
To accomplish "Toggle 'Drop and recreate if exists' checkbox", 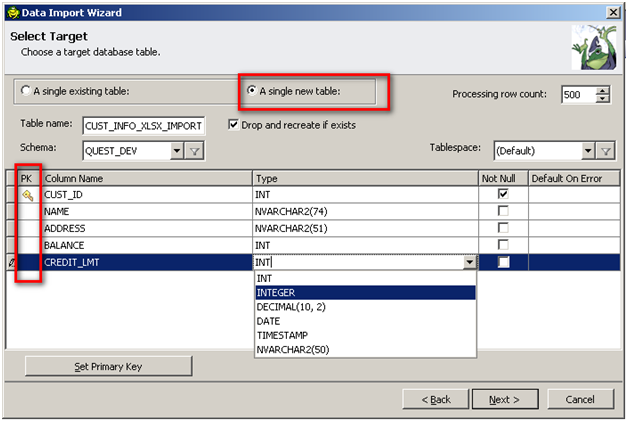I will click(x=234, y=125).
